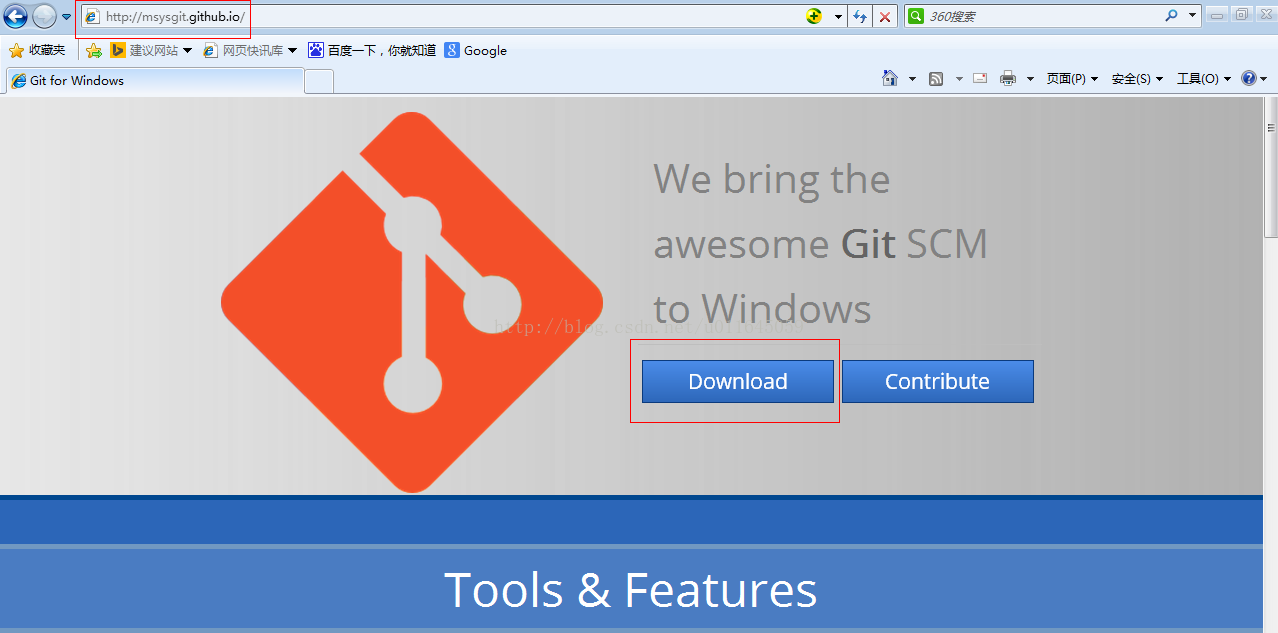Click the 360 security shield icon in address bar

tap(814, 16)
